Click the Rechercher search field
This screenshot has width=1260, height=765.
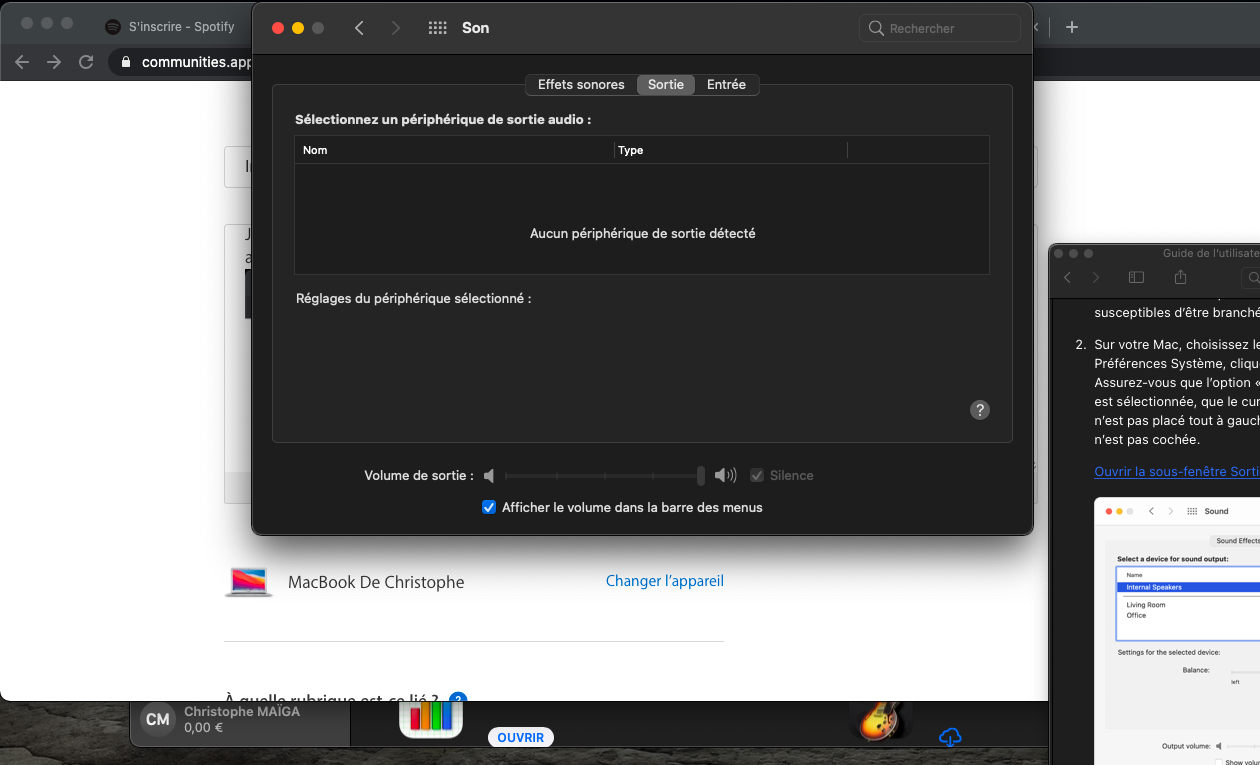coord(940,28)
